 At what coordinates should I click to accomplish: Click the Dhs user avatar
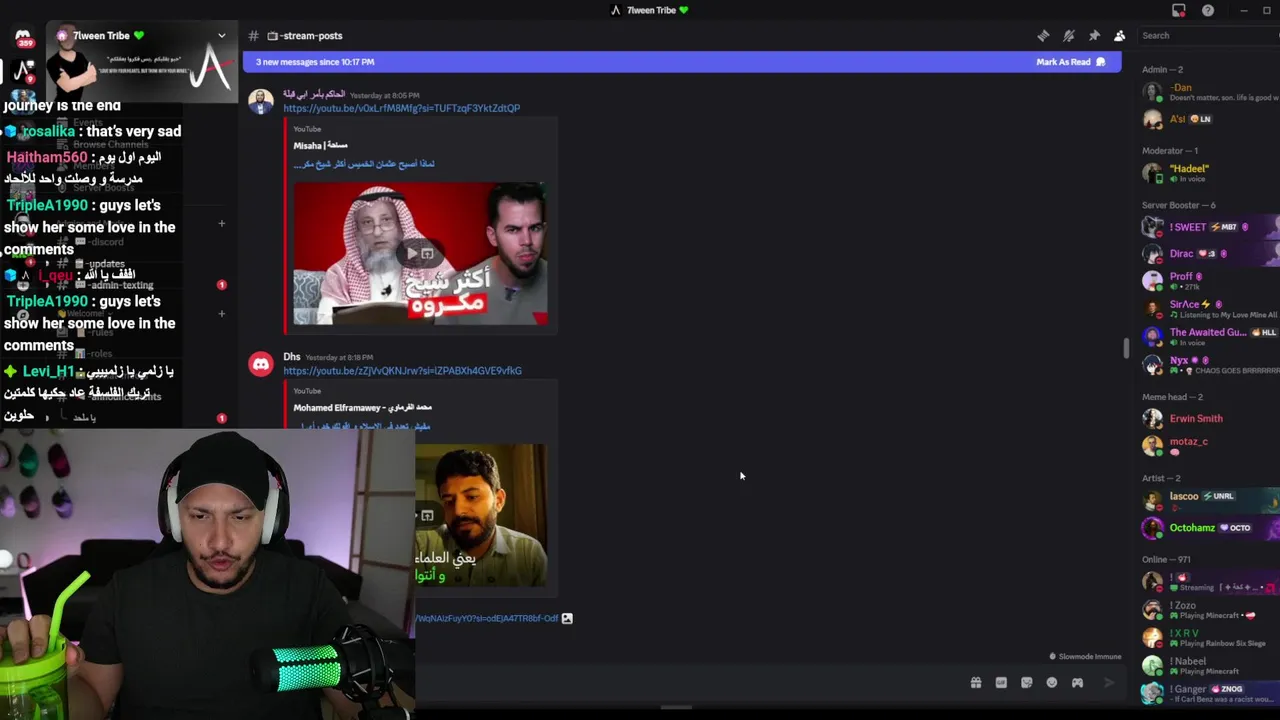tap(261, 365)
